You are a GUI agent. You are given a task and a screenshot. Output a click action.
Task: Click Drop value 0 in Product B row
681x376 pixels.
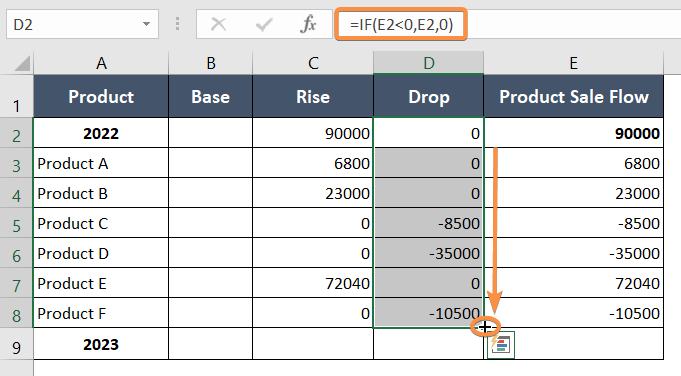429,193
